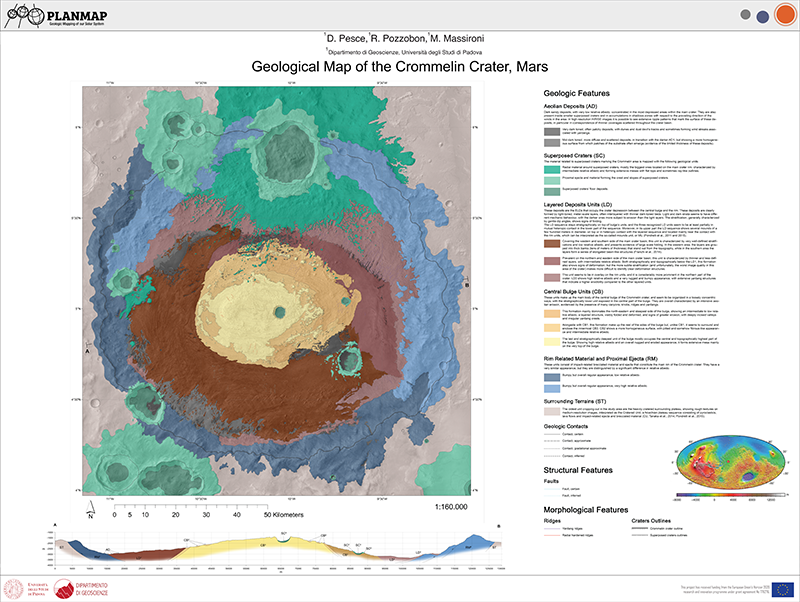The width and height of the screenshot is (800, 602).
Task: Click the 'Craters Outlines' subheading
Action: (x=651, y=521)
